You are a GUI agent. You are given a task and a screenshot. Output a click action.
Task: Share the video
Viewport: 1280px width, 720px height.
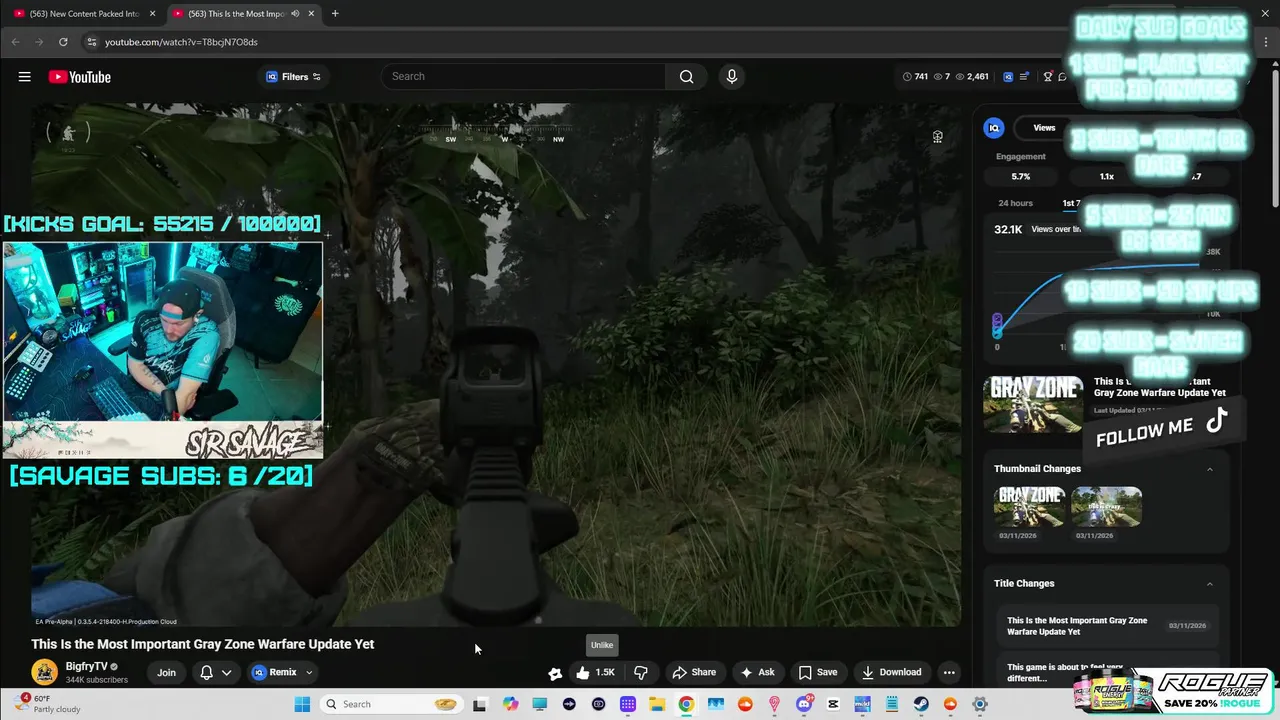tap(694, 672)
